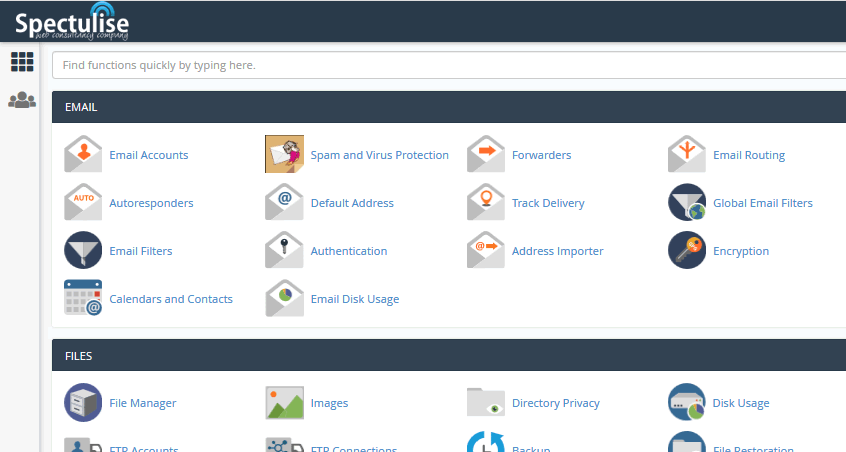Click the Email Disk Usage link
846x452 pixels.
(x=355, y=299)
